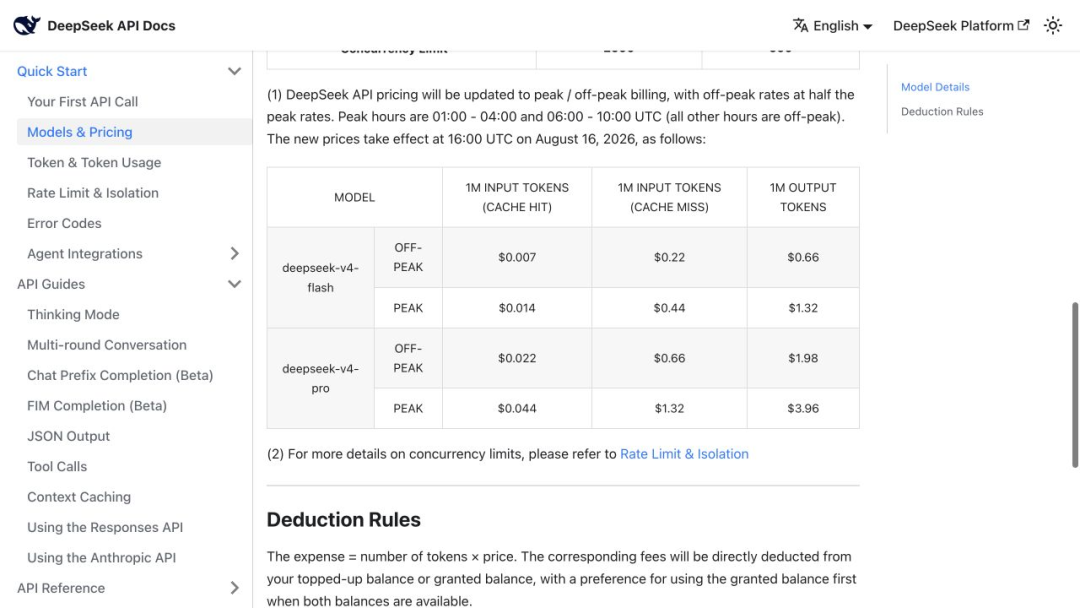The height and width of the screenshot is (608, 1080).
Task: Jump to Model Details in table of contents
Action: (x=935, y=87)
